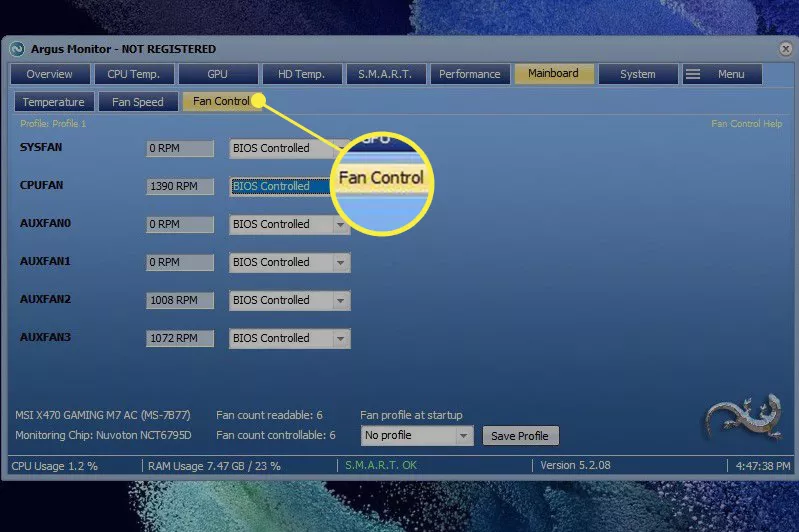Click the Version 5.2.08 status entry
Image resolution: width=799 pixels, height=532 pixels.
click(575, 465)
